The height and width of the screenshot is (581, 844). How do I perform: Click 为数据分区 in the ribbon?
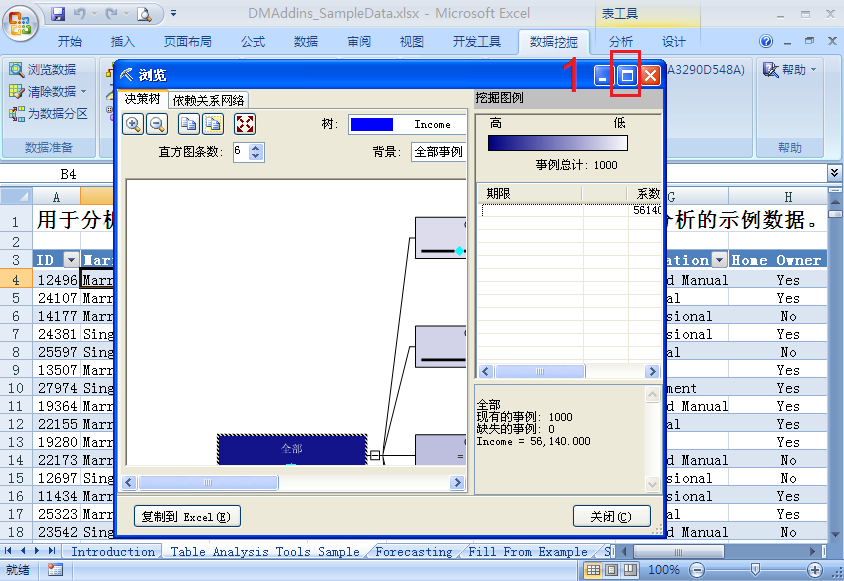pyautogui.click(x=48, y=114)
